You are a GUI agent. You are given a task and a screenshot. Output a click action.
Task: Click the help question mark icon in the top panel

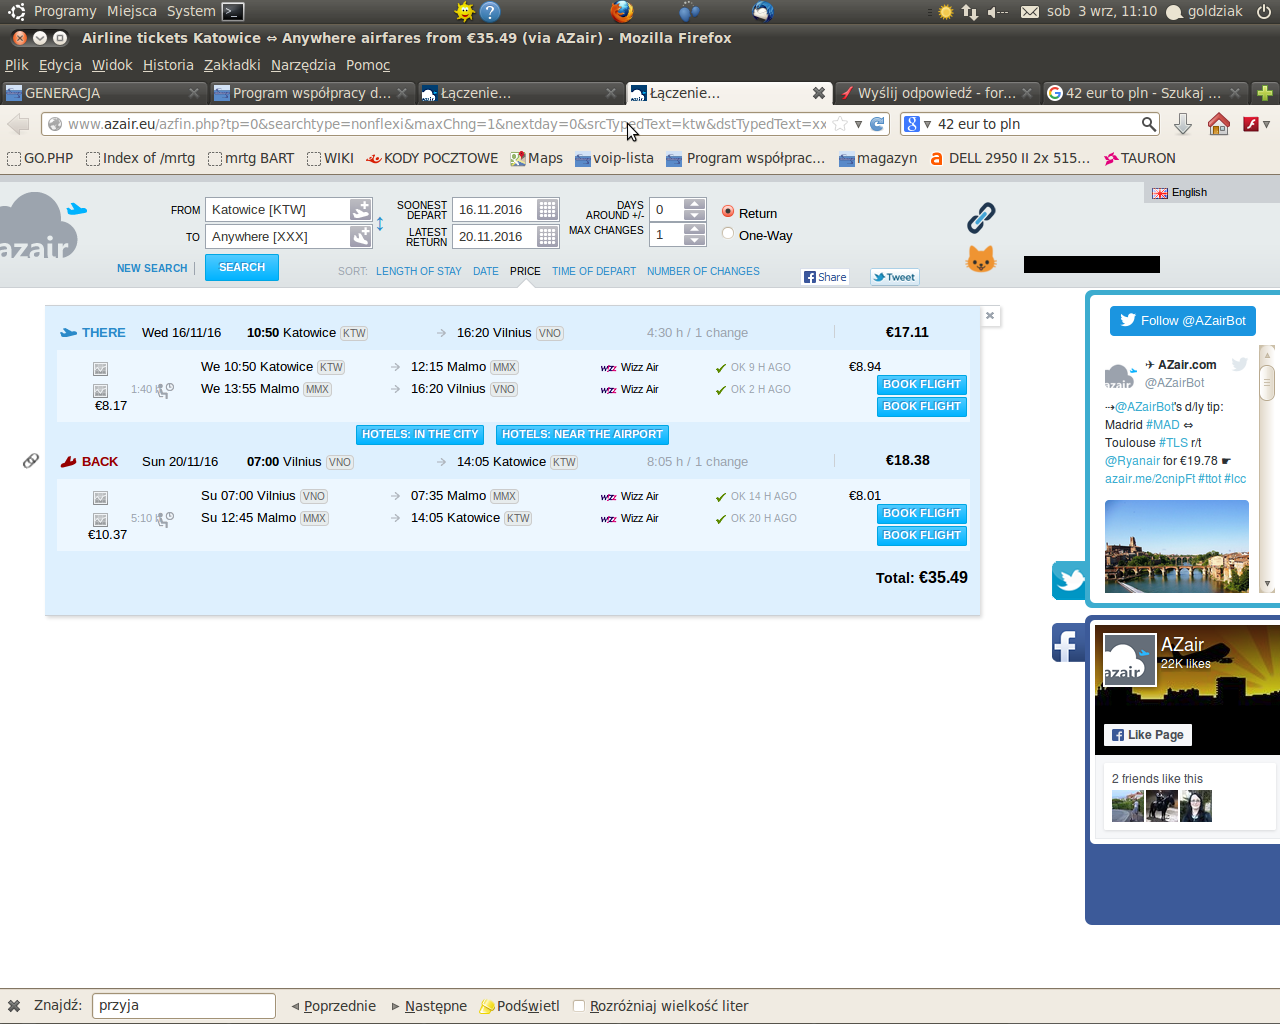(x=490, y=11)
